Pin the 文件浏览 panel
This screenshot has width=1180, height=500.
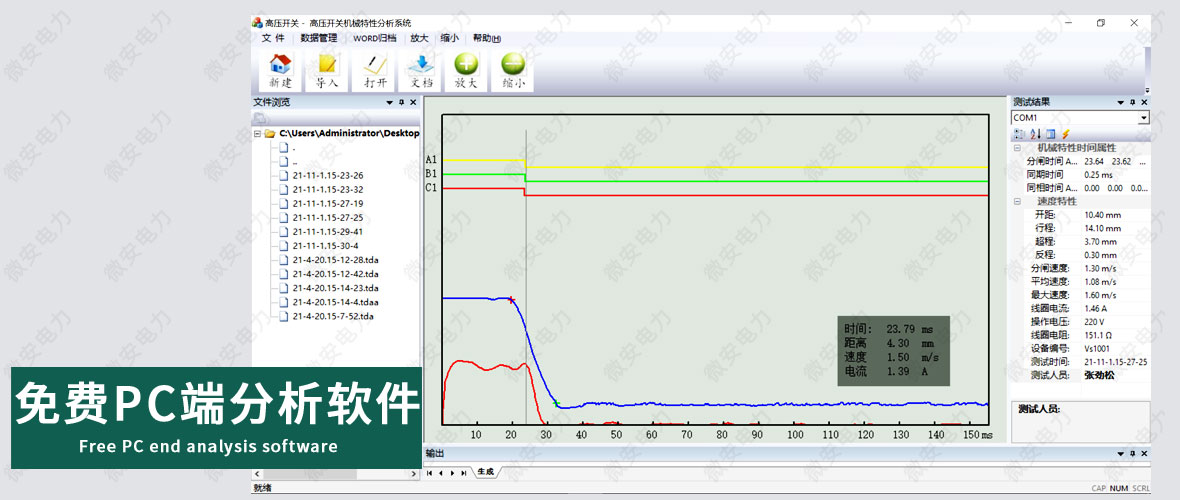[402, 102]
